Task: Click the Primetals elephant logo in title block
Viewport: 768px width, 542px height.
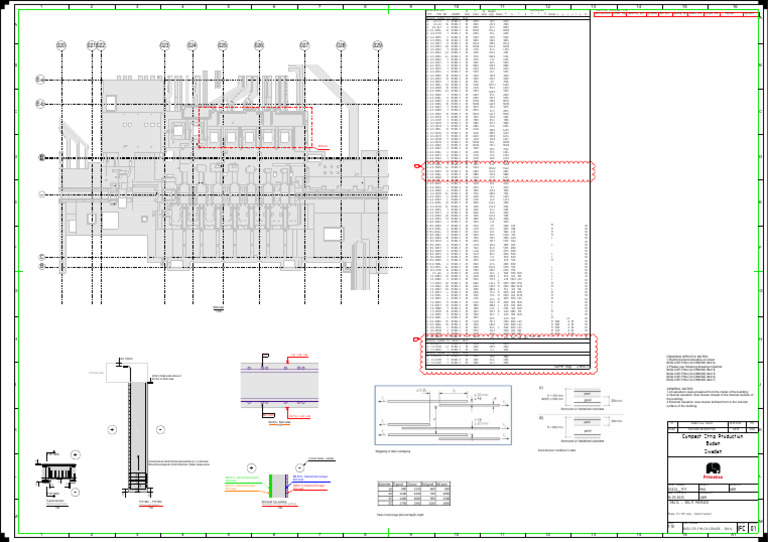Action: [713, 471]
